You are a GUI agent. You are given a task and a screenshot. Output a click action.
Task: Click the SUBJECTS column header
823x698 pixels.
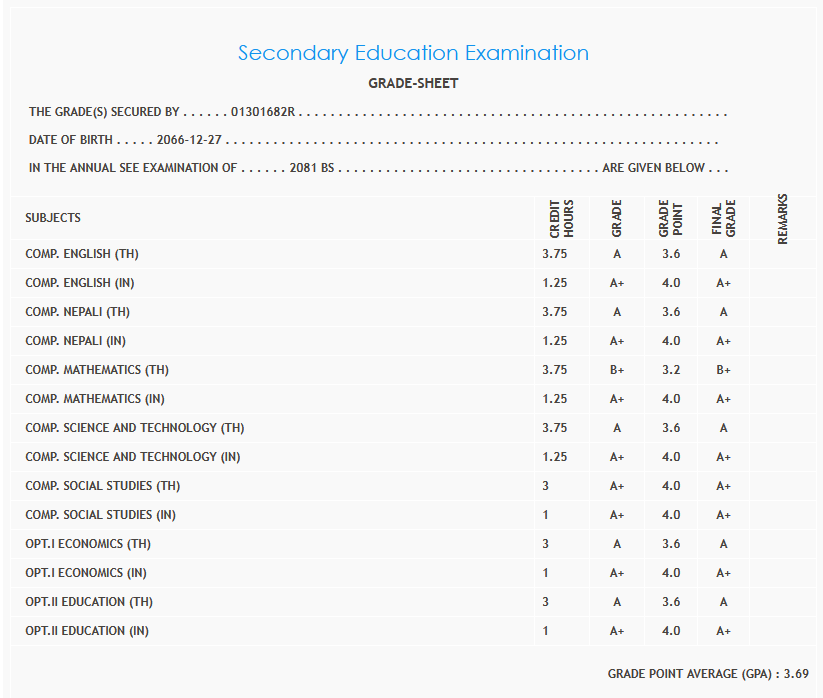click(53, 217)
